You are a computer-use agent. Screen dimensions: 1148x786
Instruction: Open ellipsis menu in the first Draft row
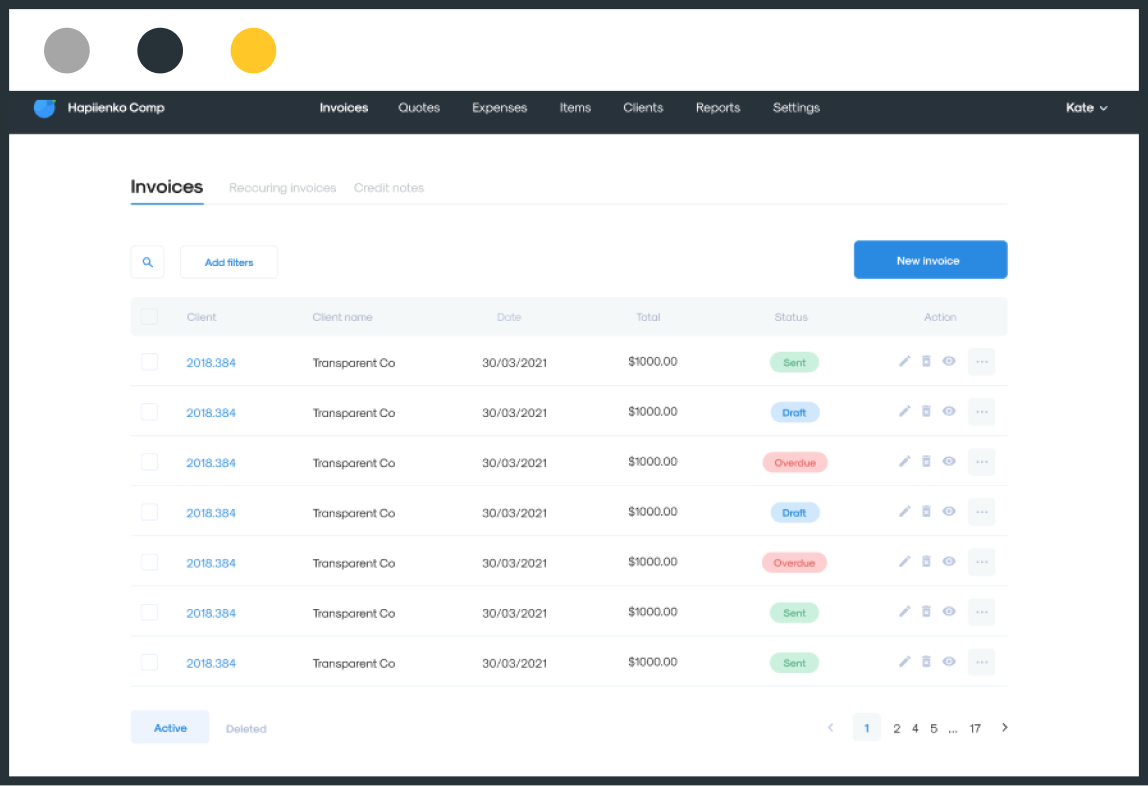982,412
